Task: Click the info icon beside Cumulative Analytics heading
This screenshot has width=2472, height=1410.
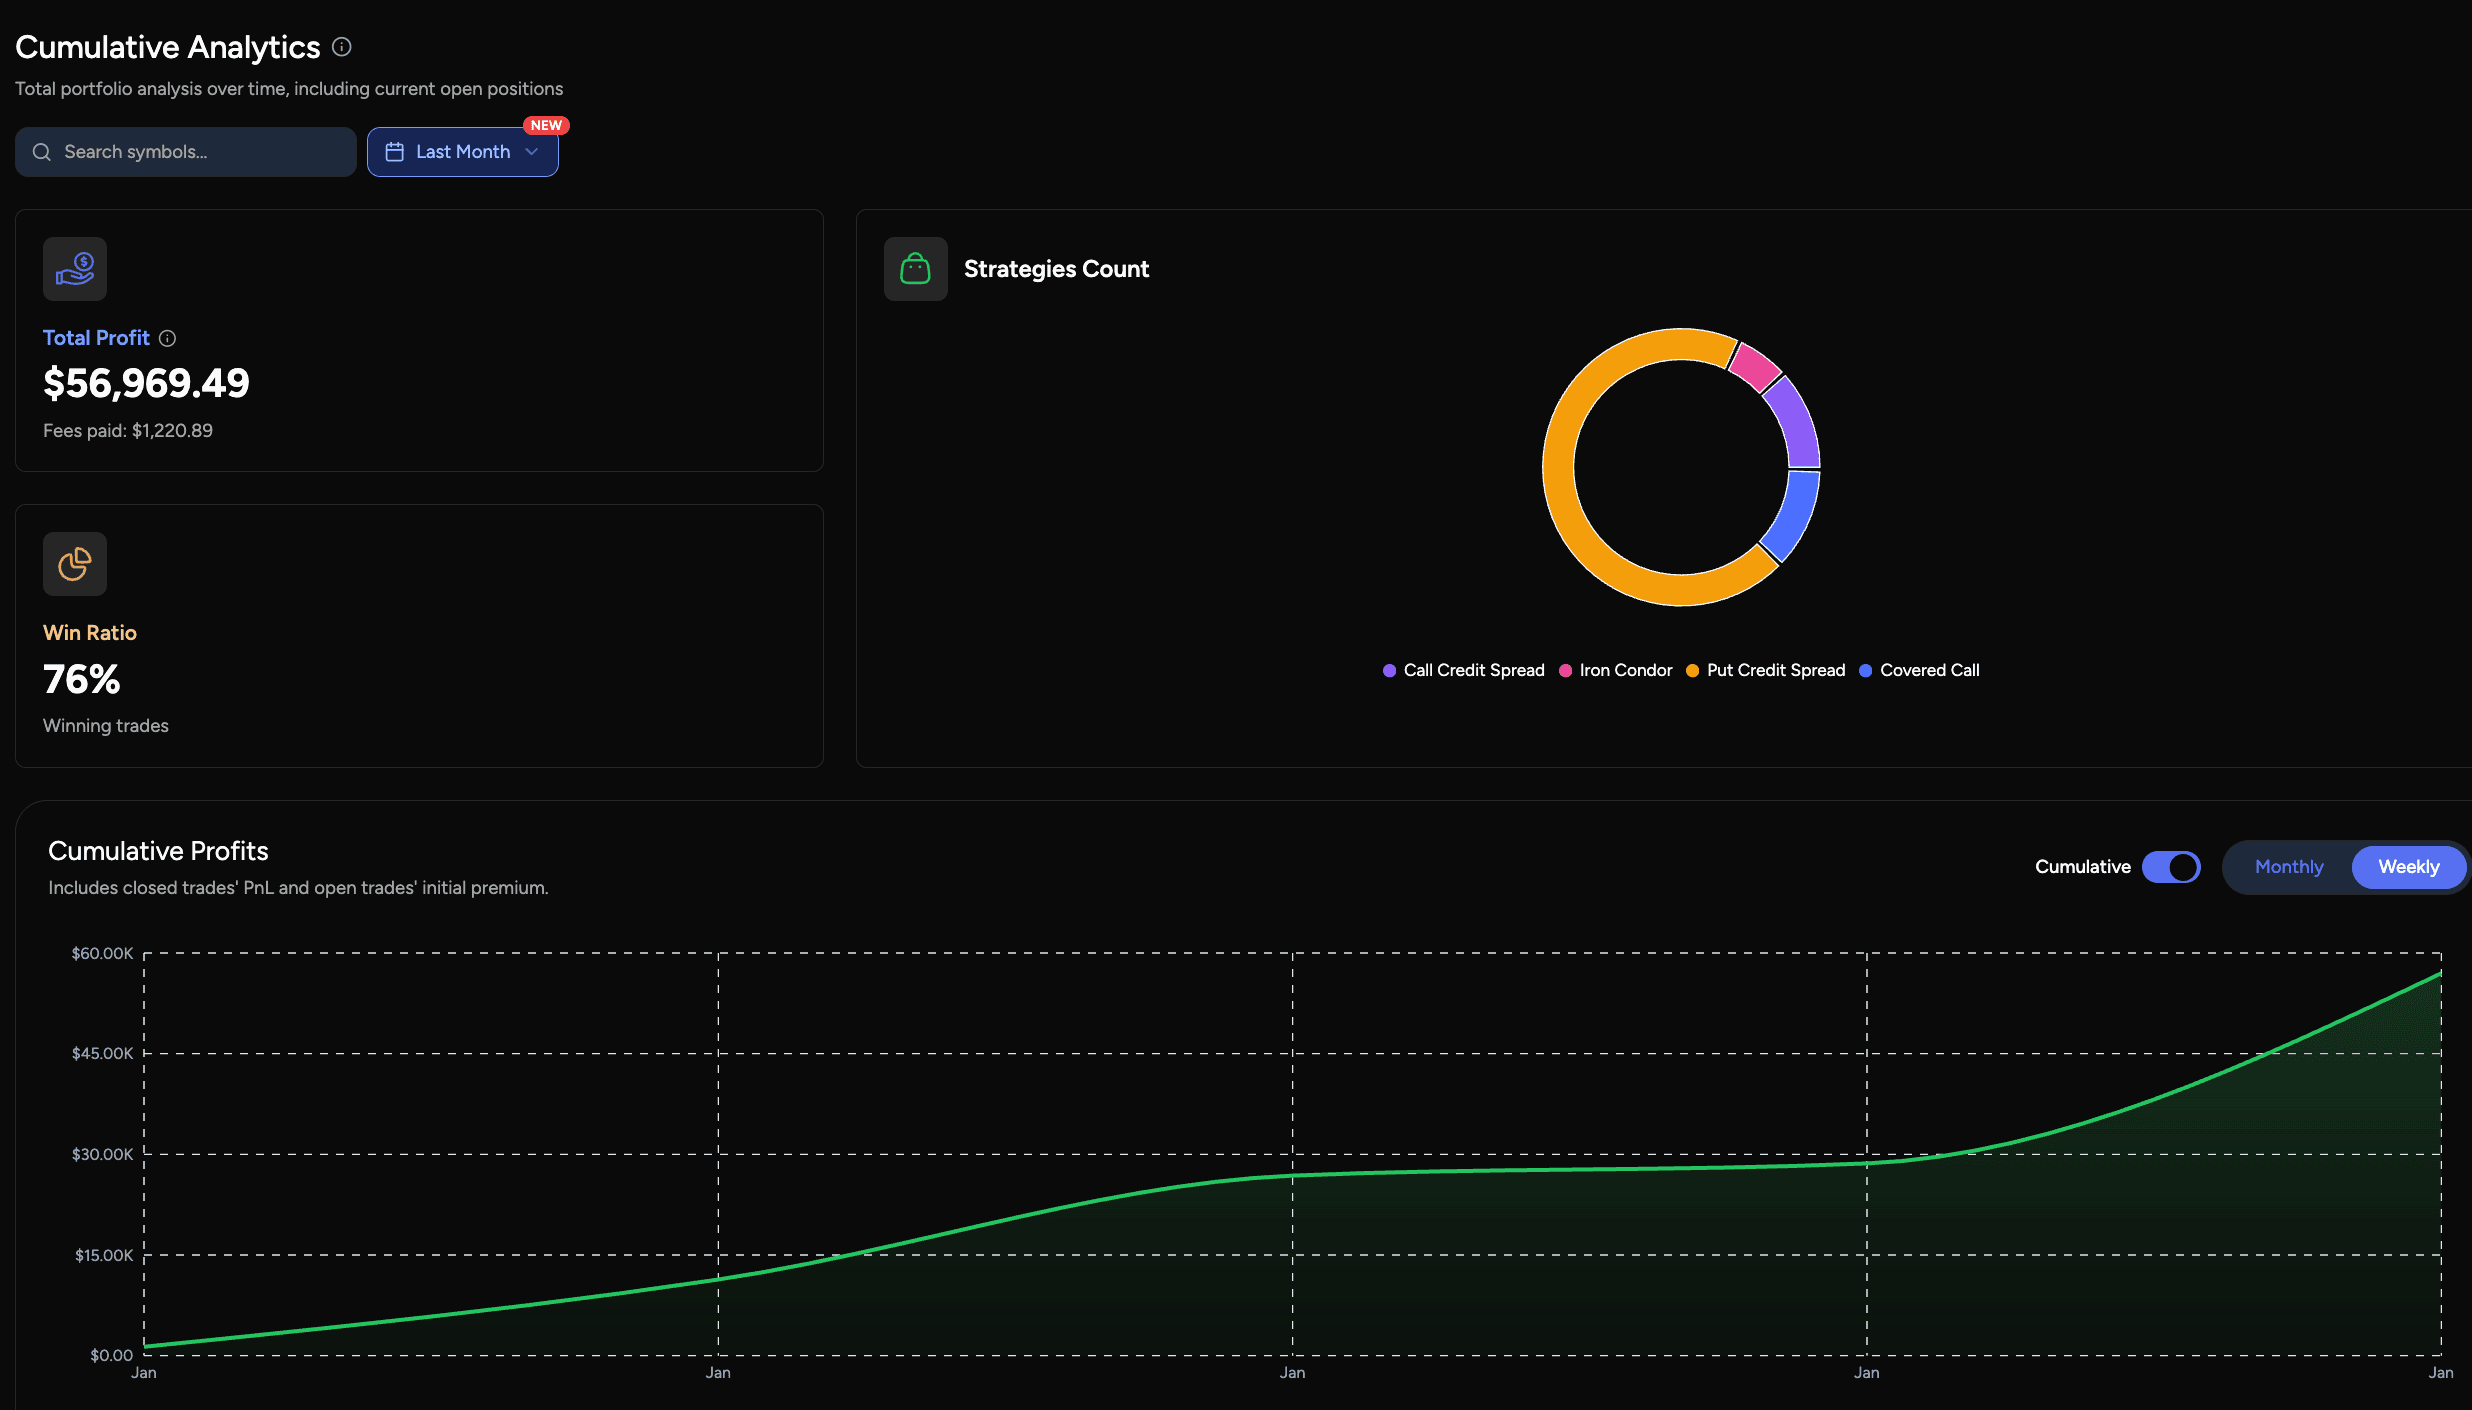Action: 341,47
